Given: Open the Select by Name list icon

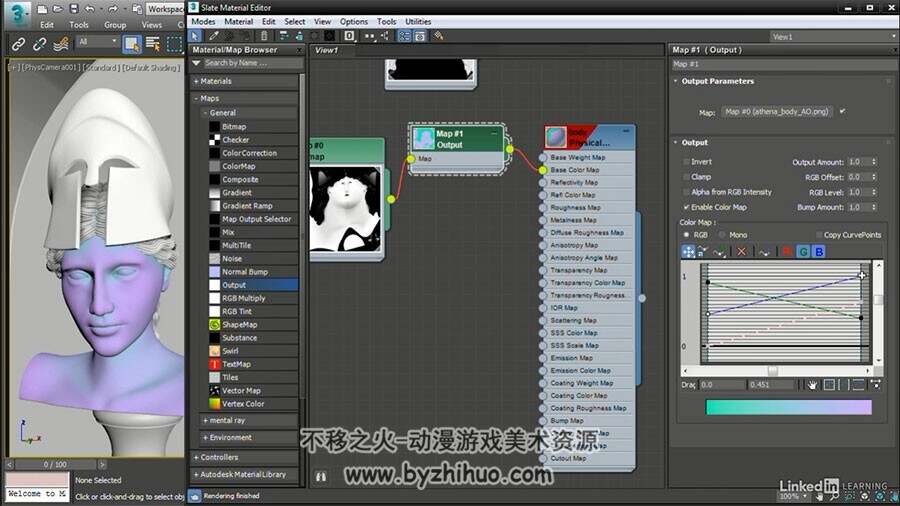Looking at the screenshot, I should 153,44.
